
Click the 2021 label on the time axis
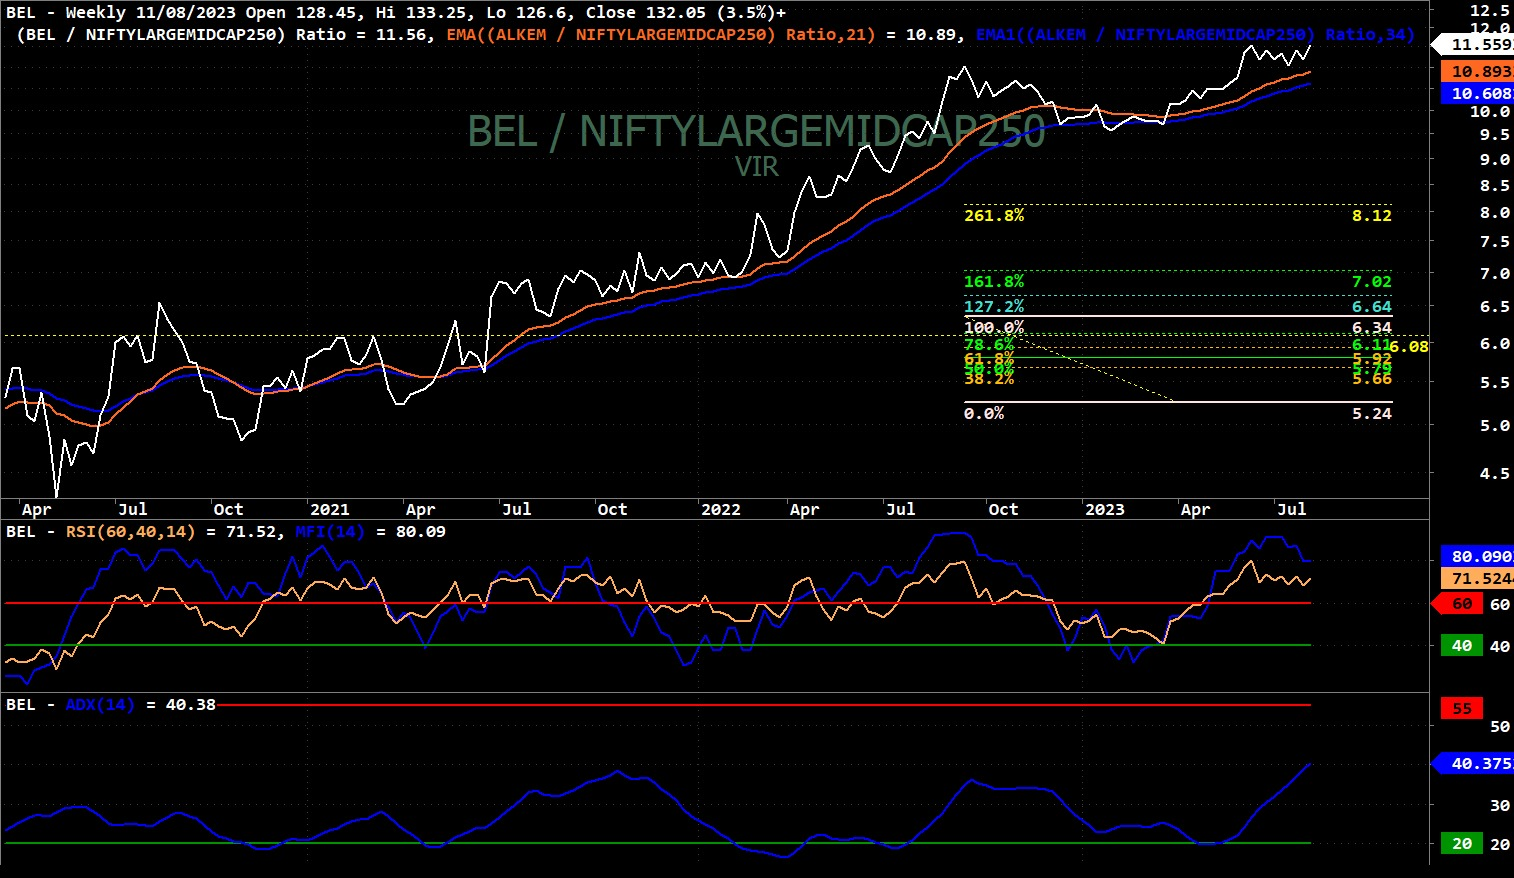point(329,509)
